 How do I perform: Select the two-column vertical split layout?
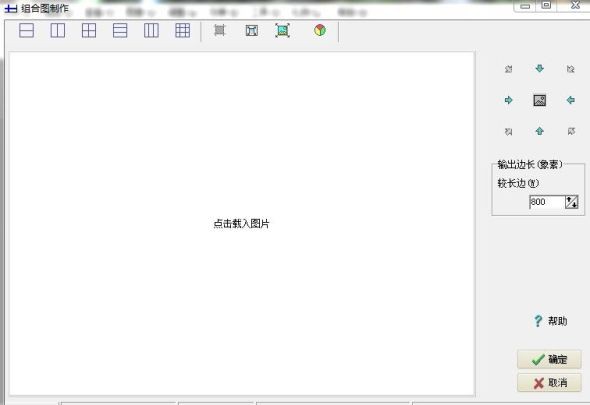[x=58, y=30]
